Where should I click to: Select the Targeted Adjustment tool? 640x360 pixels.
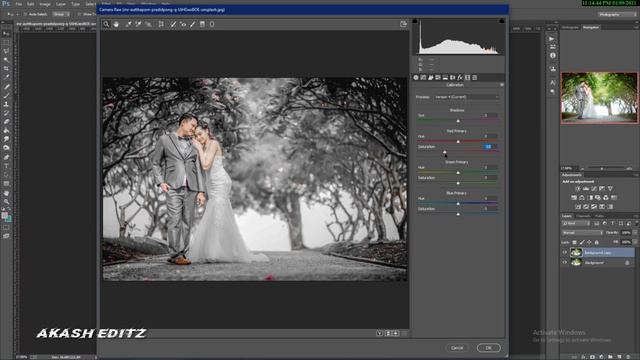click(148, 24)
